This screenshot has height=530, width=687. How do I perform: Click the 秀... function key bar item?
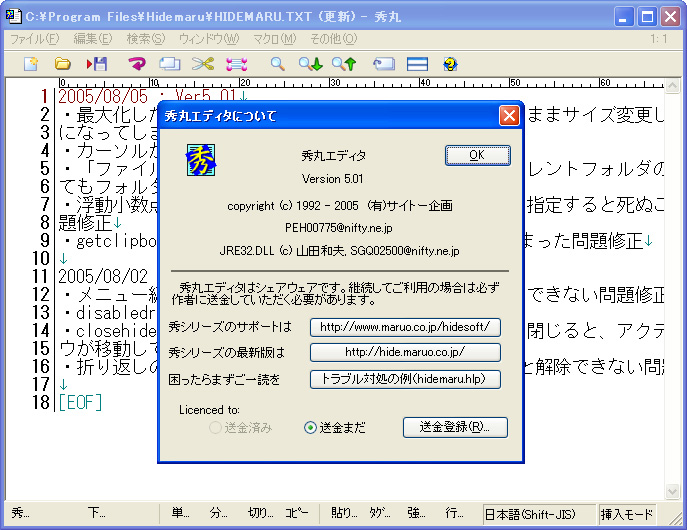pos(20,512)
